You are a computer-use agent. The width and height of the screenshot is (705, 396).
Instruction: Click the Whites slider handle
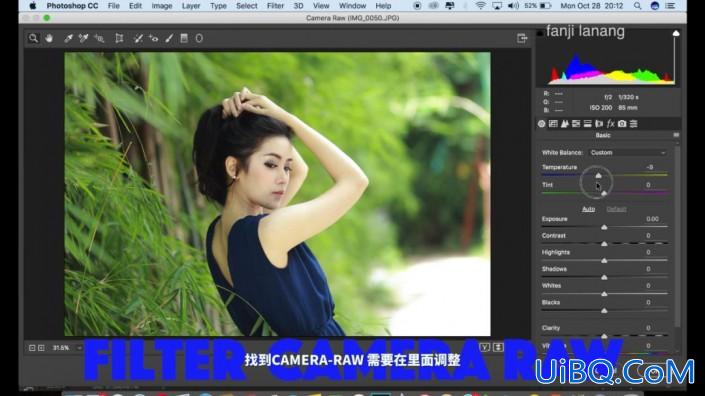[604, 294]
